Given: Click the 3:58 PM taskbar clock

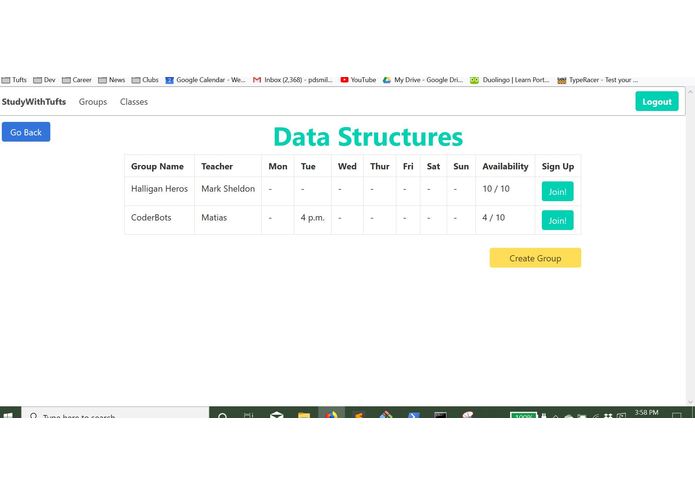Looking at the screenshot, I should [646, 413].
